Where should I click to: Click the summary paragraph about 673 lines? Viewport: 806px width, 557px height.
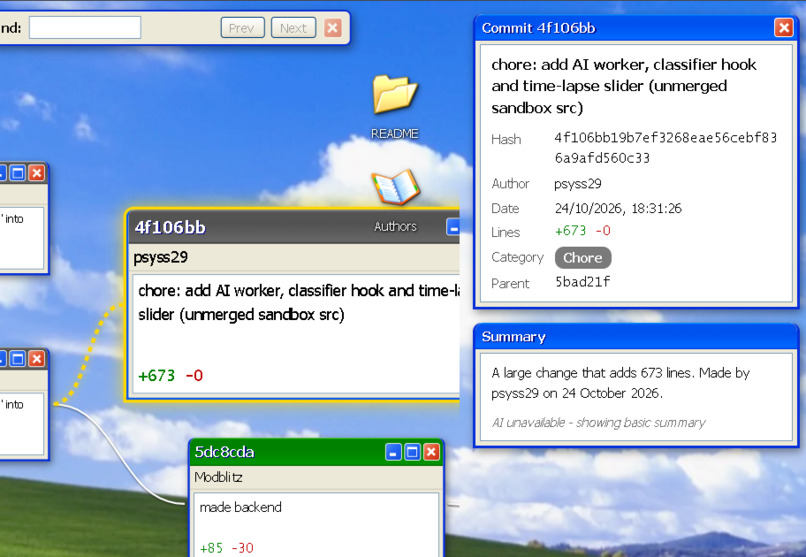pyautogui.click(x=620, y=383)
